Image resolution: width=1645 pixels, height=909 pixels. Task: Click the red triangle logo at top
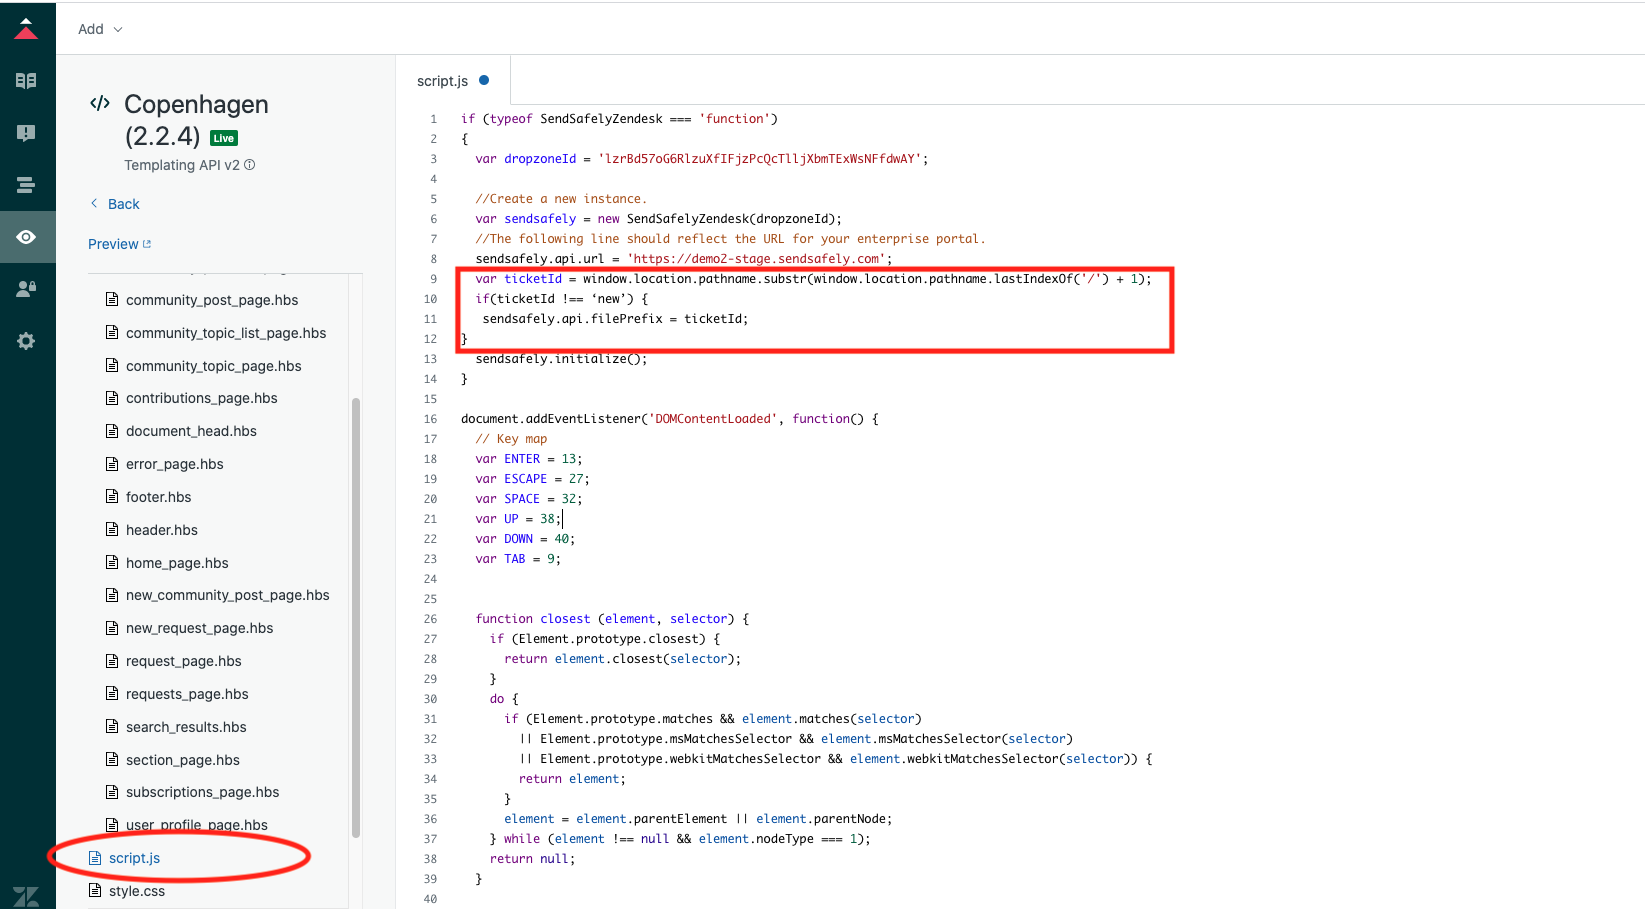point(26,28)
